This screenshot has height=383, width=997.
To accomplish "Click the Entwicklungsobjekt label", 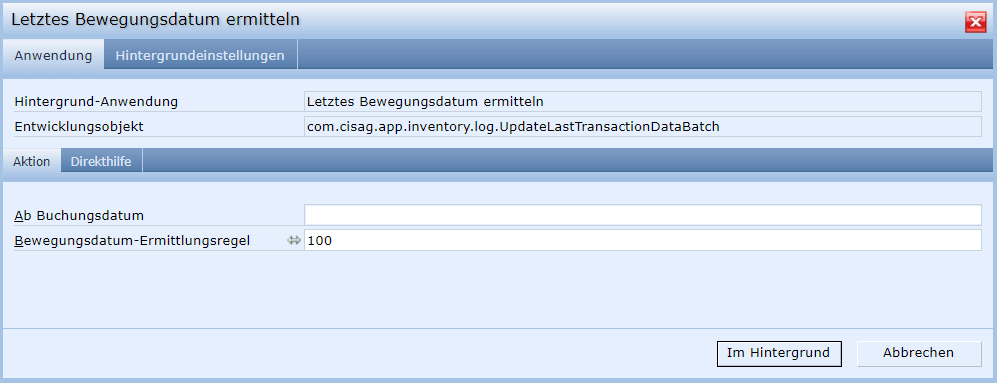I will 79,127.
